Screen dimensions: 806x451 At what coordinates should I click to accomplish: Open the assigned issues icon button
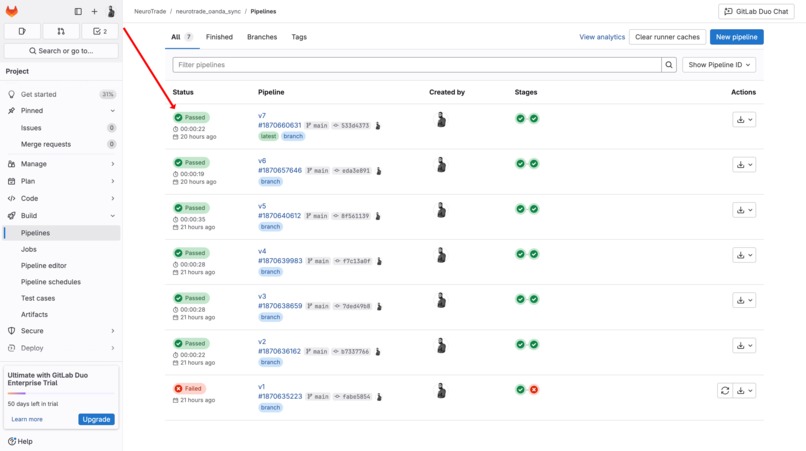tap(22, 31)
